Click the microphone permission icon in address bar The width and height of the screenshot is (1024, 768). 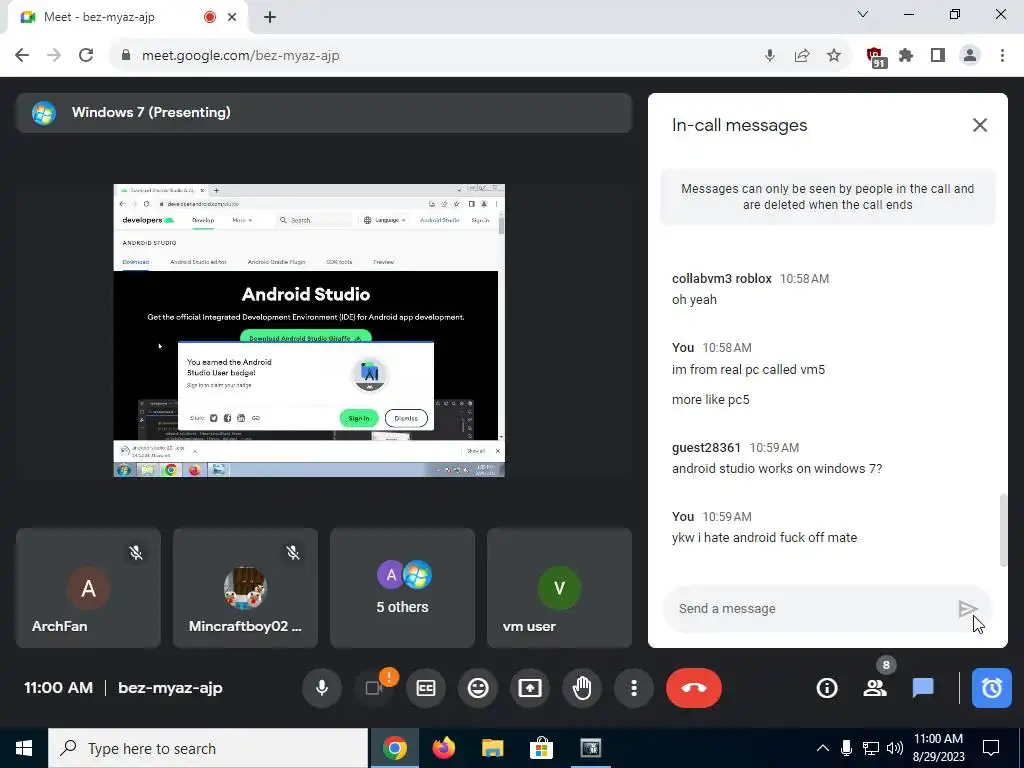click(x=770, y=56)
